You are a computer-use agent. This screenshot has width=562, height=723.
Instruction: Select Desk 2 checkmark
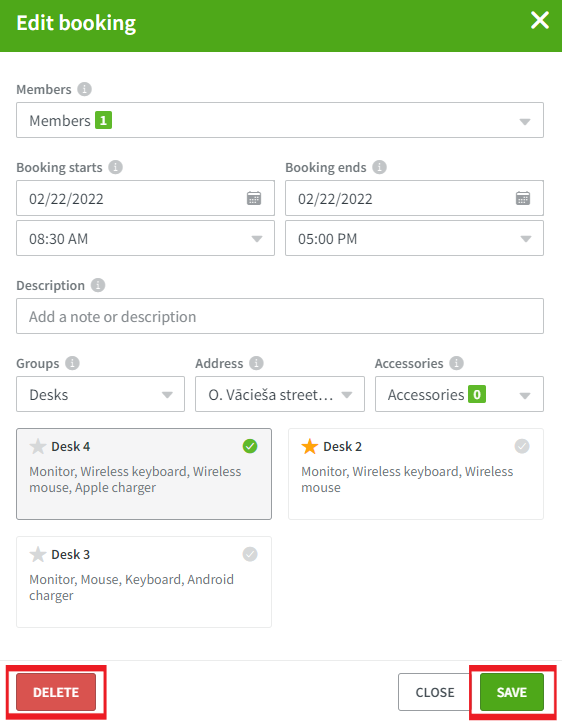522,446
